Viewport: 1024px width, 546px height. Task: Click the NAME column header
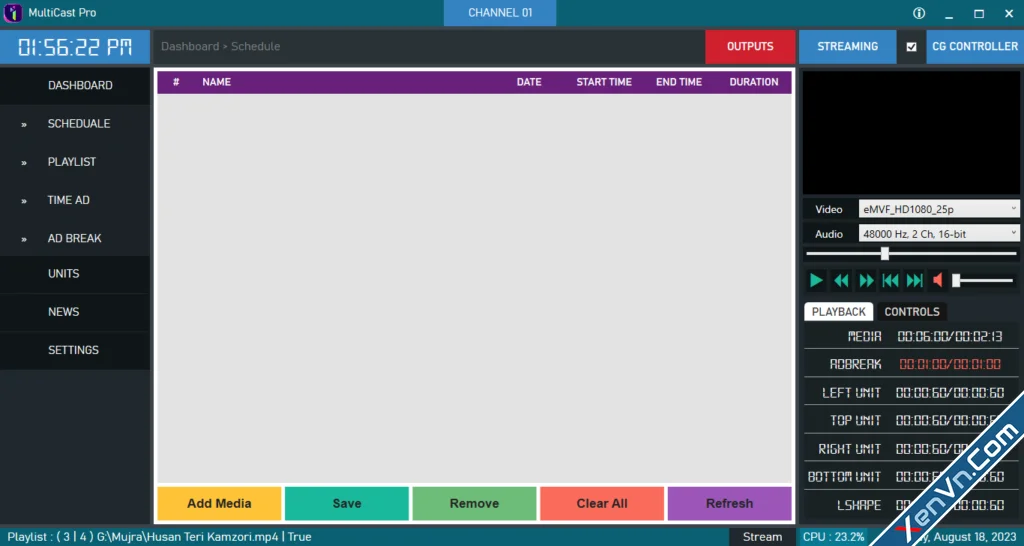tap(216, 82)
